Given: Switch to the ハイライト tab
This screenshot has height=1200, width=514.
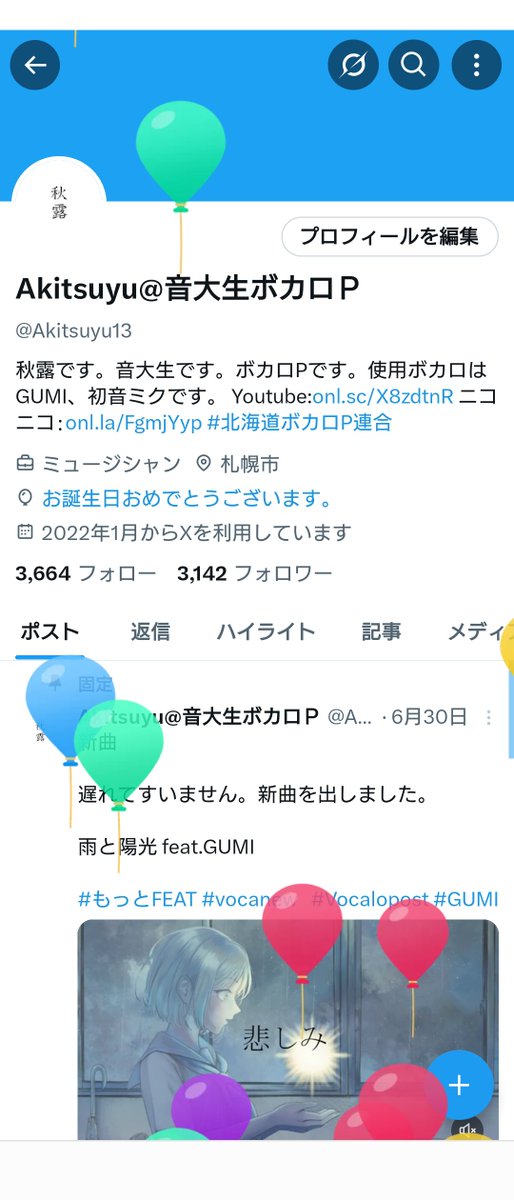Looking at the screenshot, I should click(x=266, y=631).
